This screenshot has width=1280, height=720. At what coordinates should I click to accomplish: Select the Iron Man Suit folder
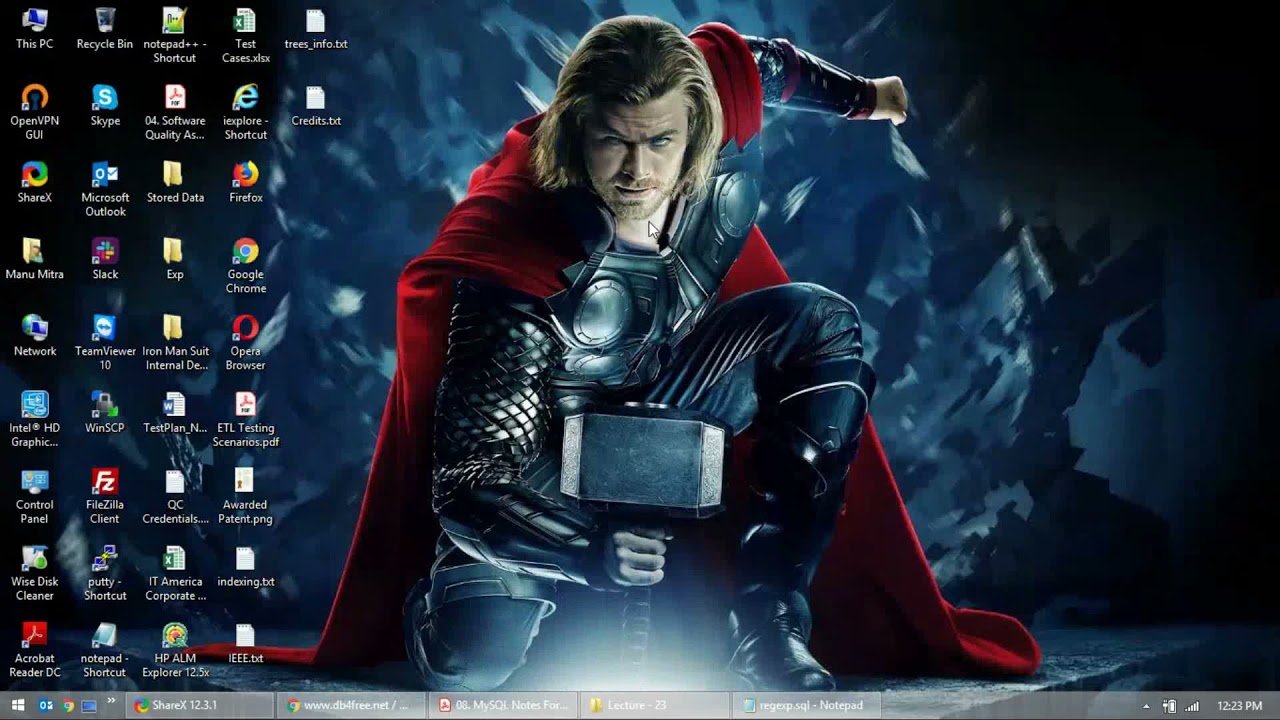175,343
